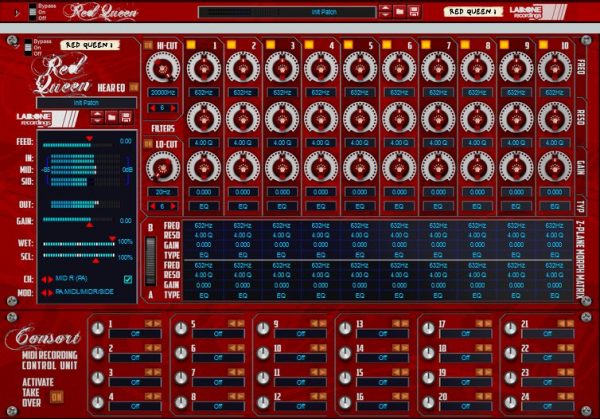Viewport: 600px width, 419px height.
Task: Select the FREQ tab on right edge
Action: click(x=582, y=68)
